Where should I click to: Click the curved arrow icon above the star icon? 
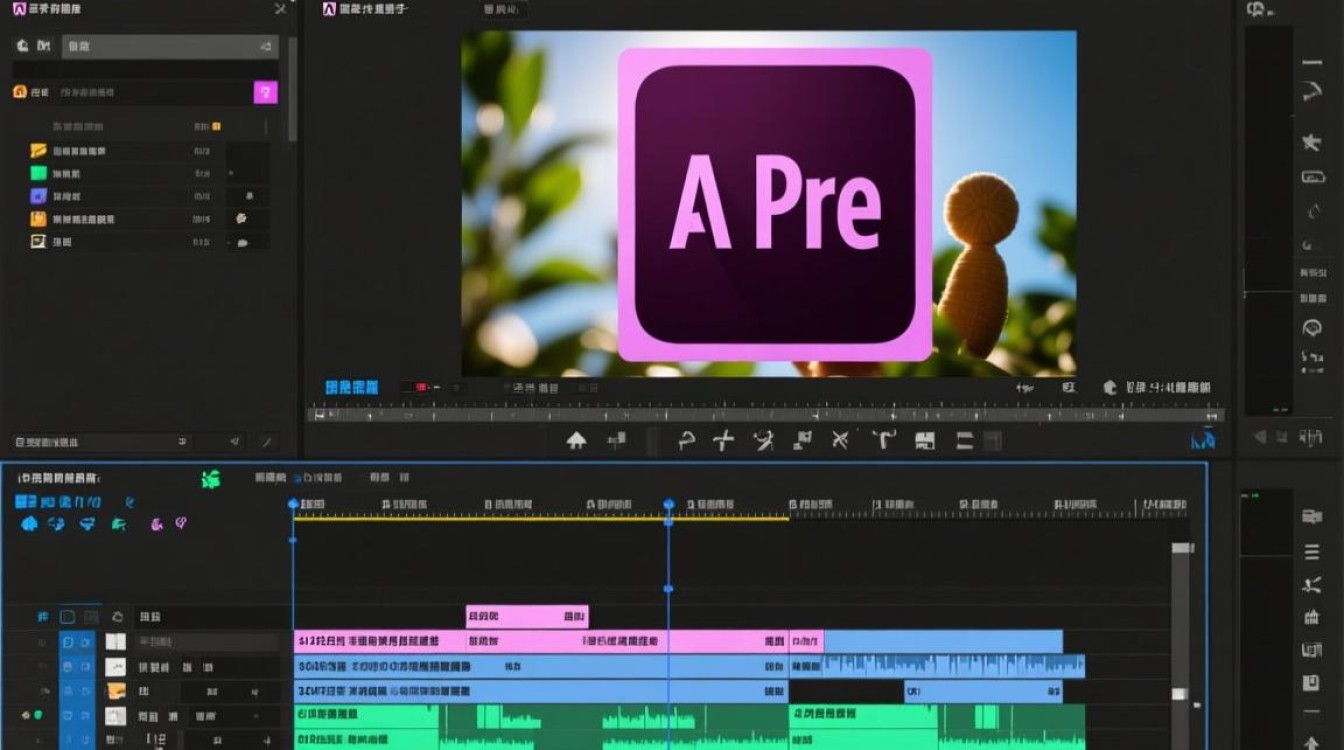tap(1311, 94)
